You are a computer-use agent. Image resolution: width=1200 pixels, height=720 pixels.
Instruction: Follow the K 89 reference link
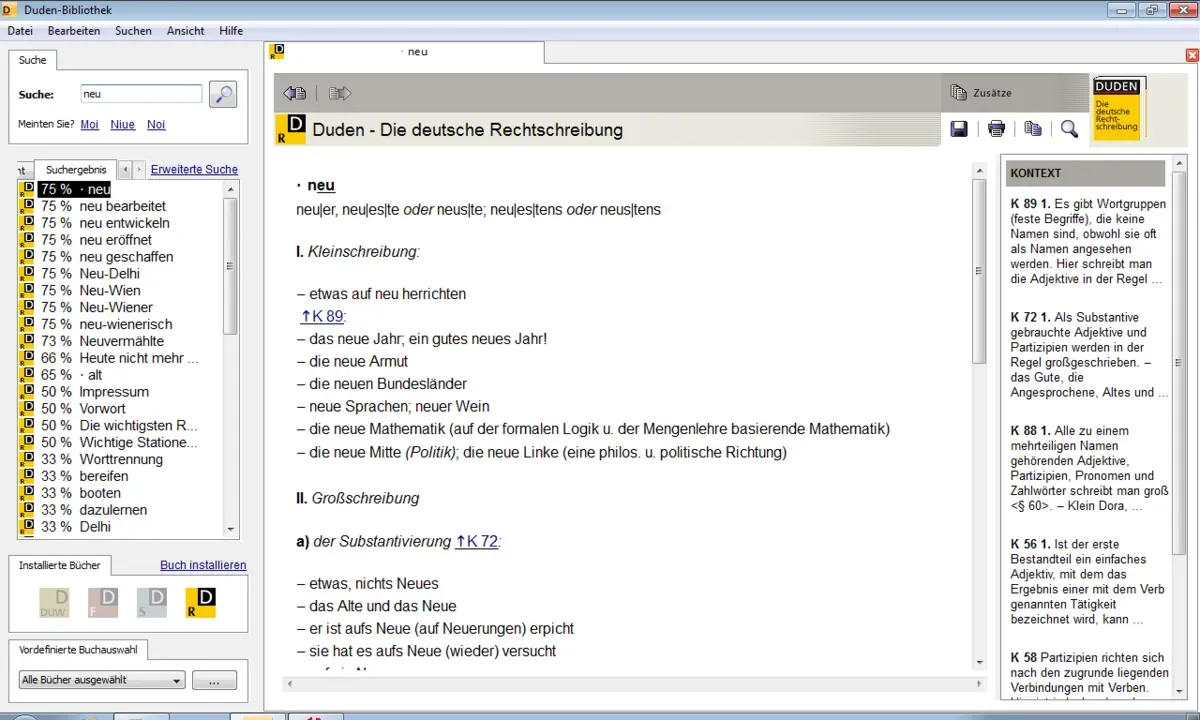322,316
